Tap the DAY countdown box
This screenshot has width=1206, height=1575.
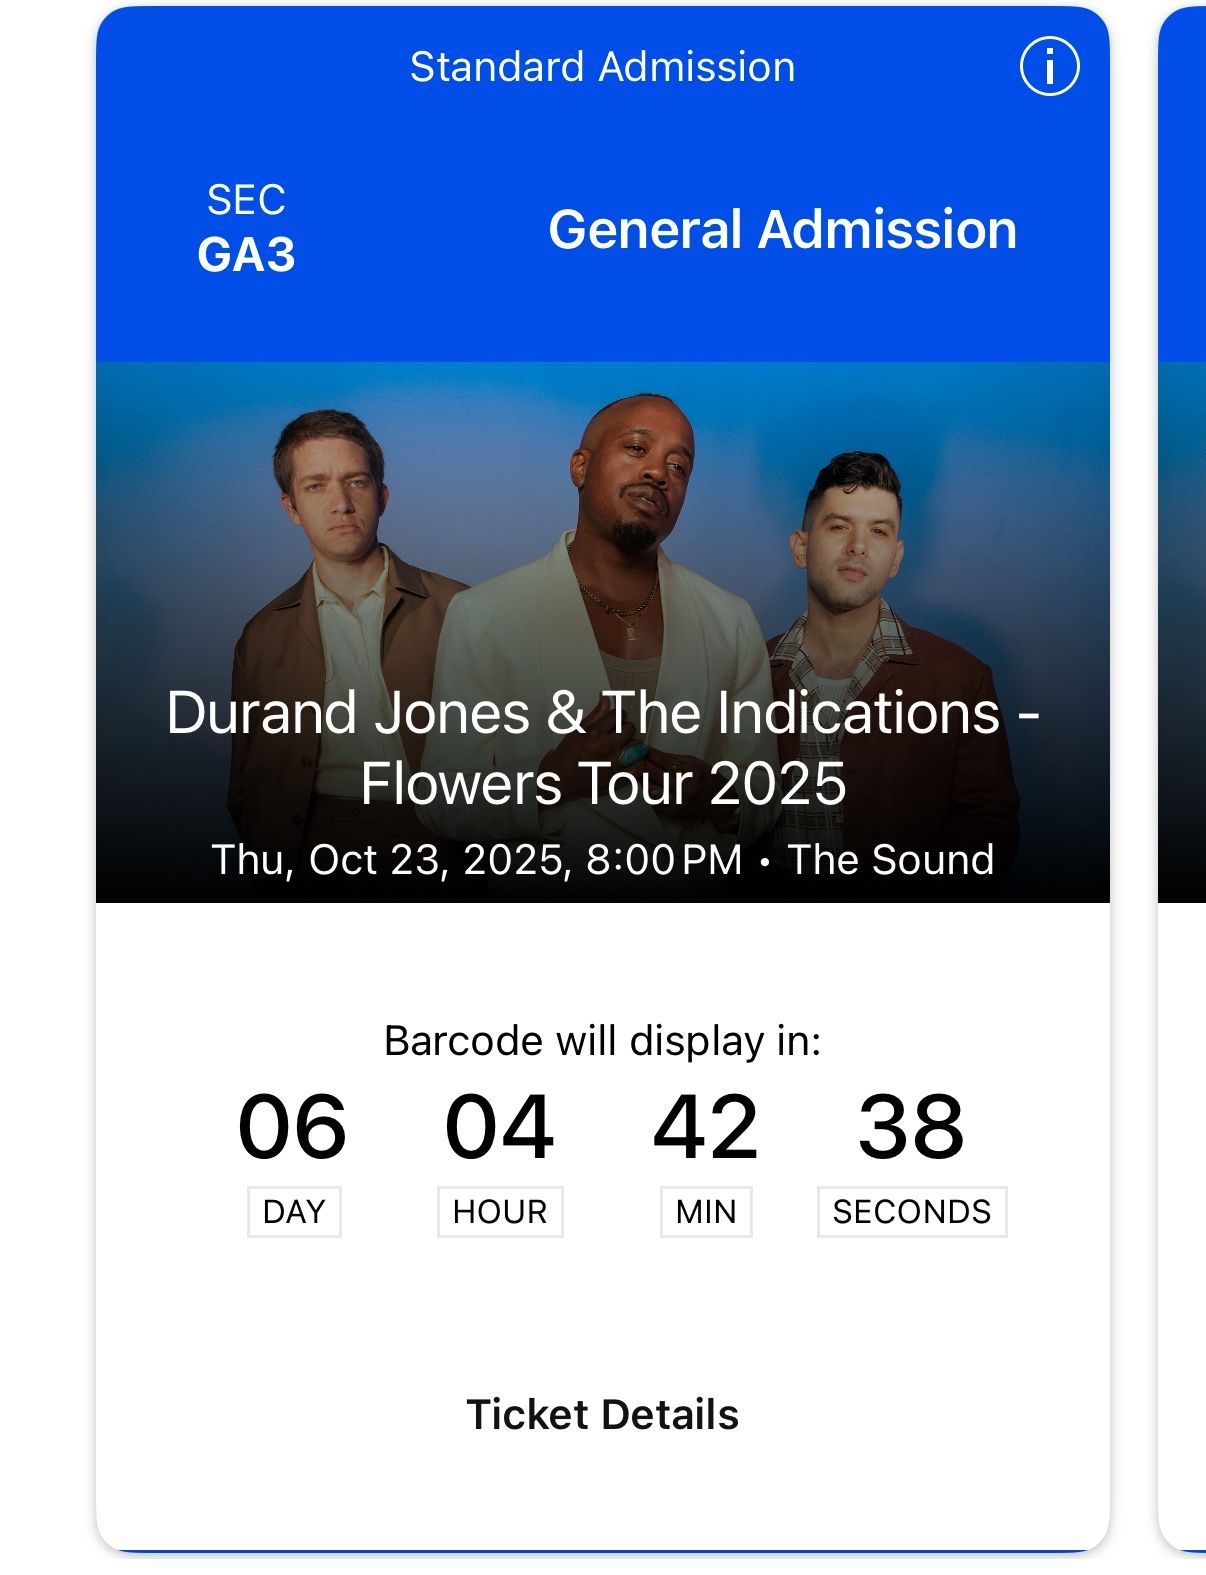coord(293,1213)
